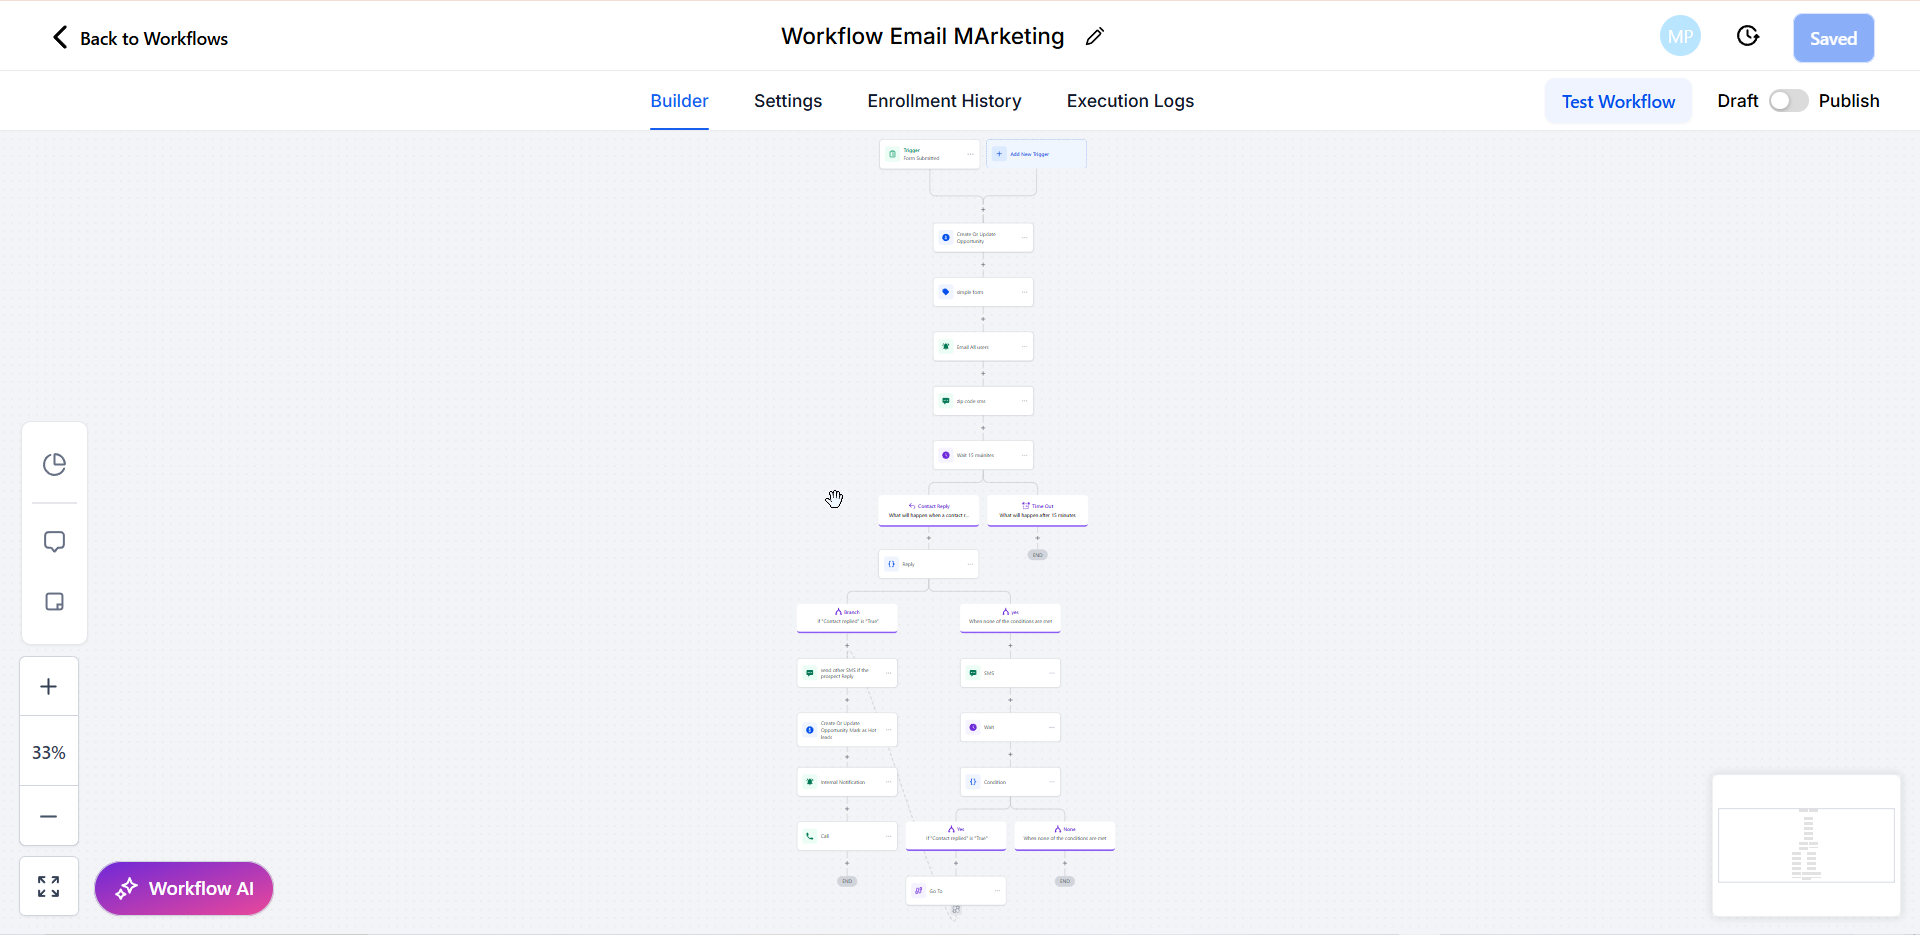The image size is (1920, 935).
Task: Open options menu on Wait 15 minutes node
Action: [x=1025, y=455]
